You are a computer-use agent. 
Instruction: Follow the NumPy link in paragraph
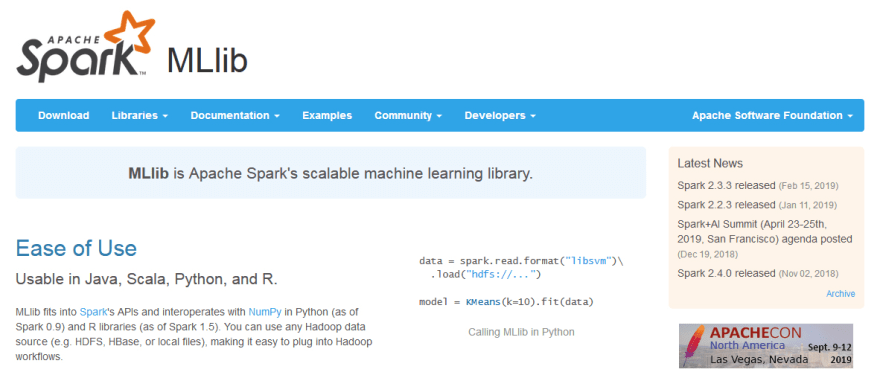point(265,311)
